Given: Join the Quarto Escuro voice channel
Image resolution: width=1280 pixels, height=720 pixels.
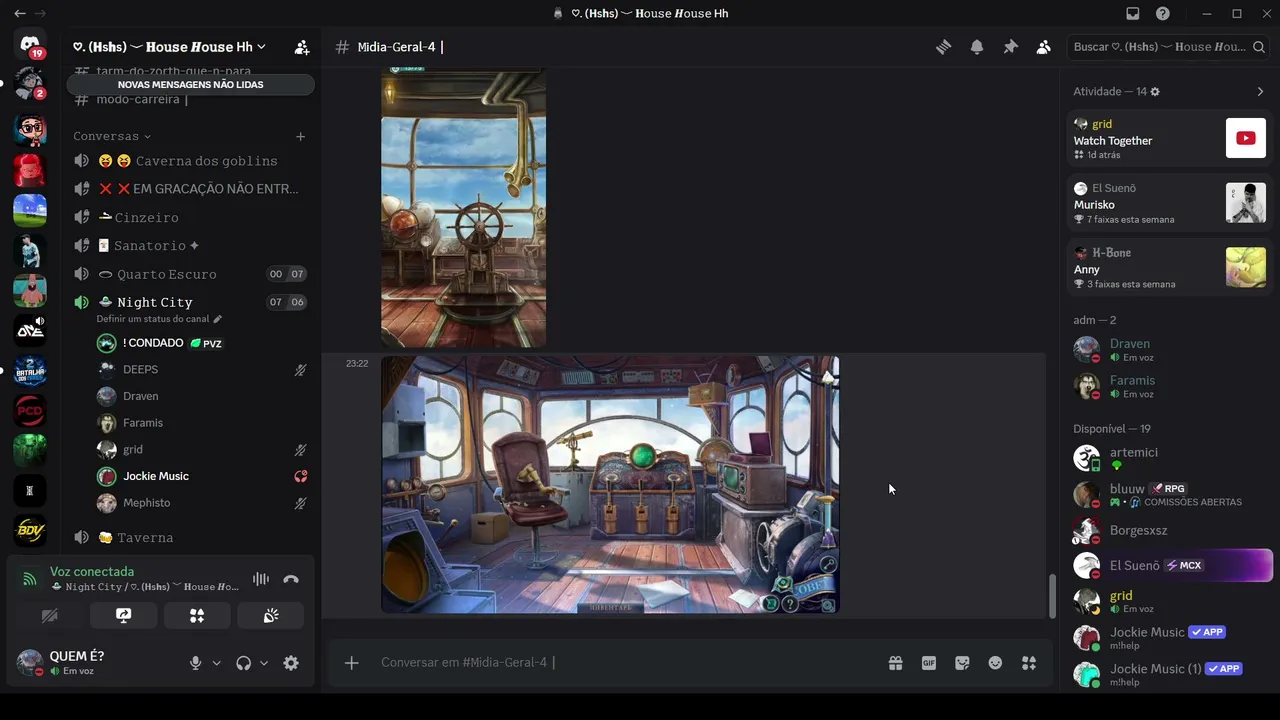Looking at the screenshot, I should click(190, 274).
